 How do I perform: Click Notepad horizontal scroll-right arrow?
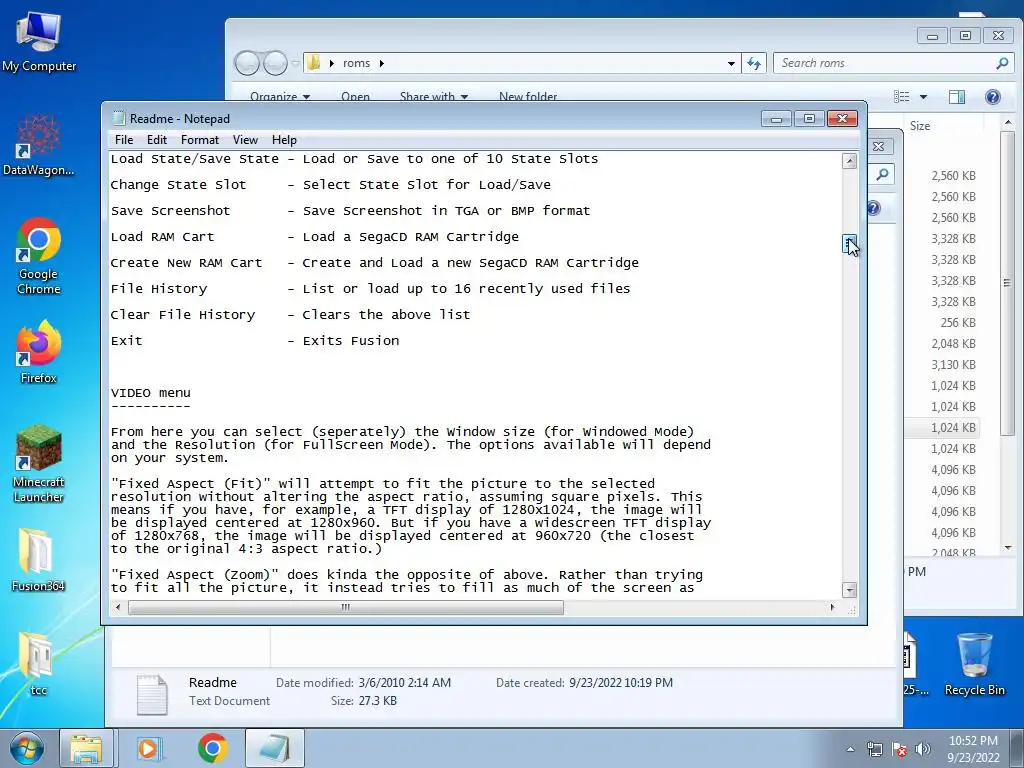coord(832,608)
